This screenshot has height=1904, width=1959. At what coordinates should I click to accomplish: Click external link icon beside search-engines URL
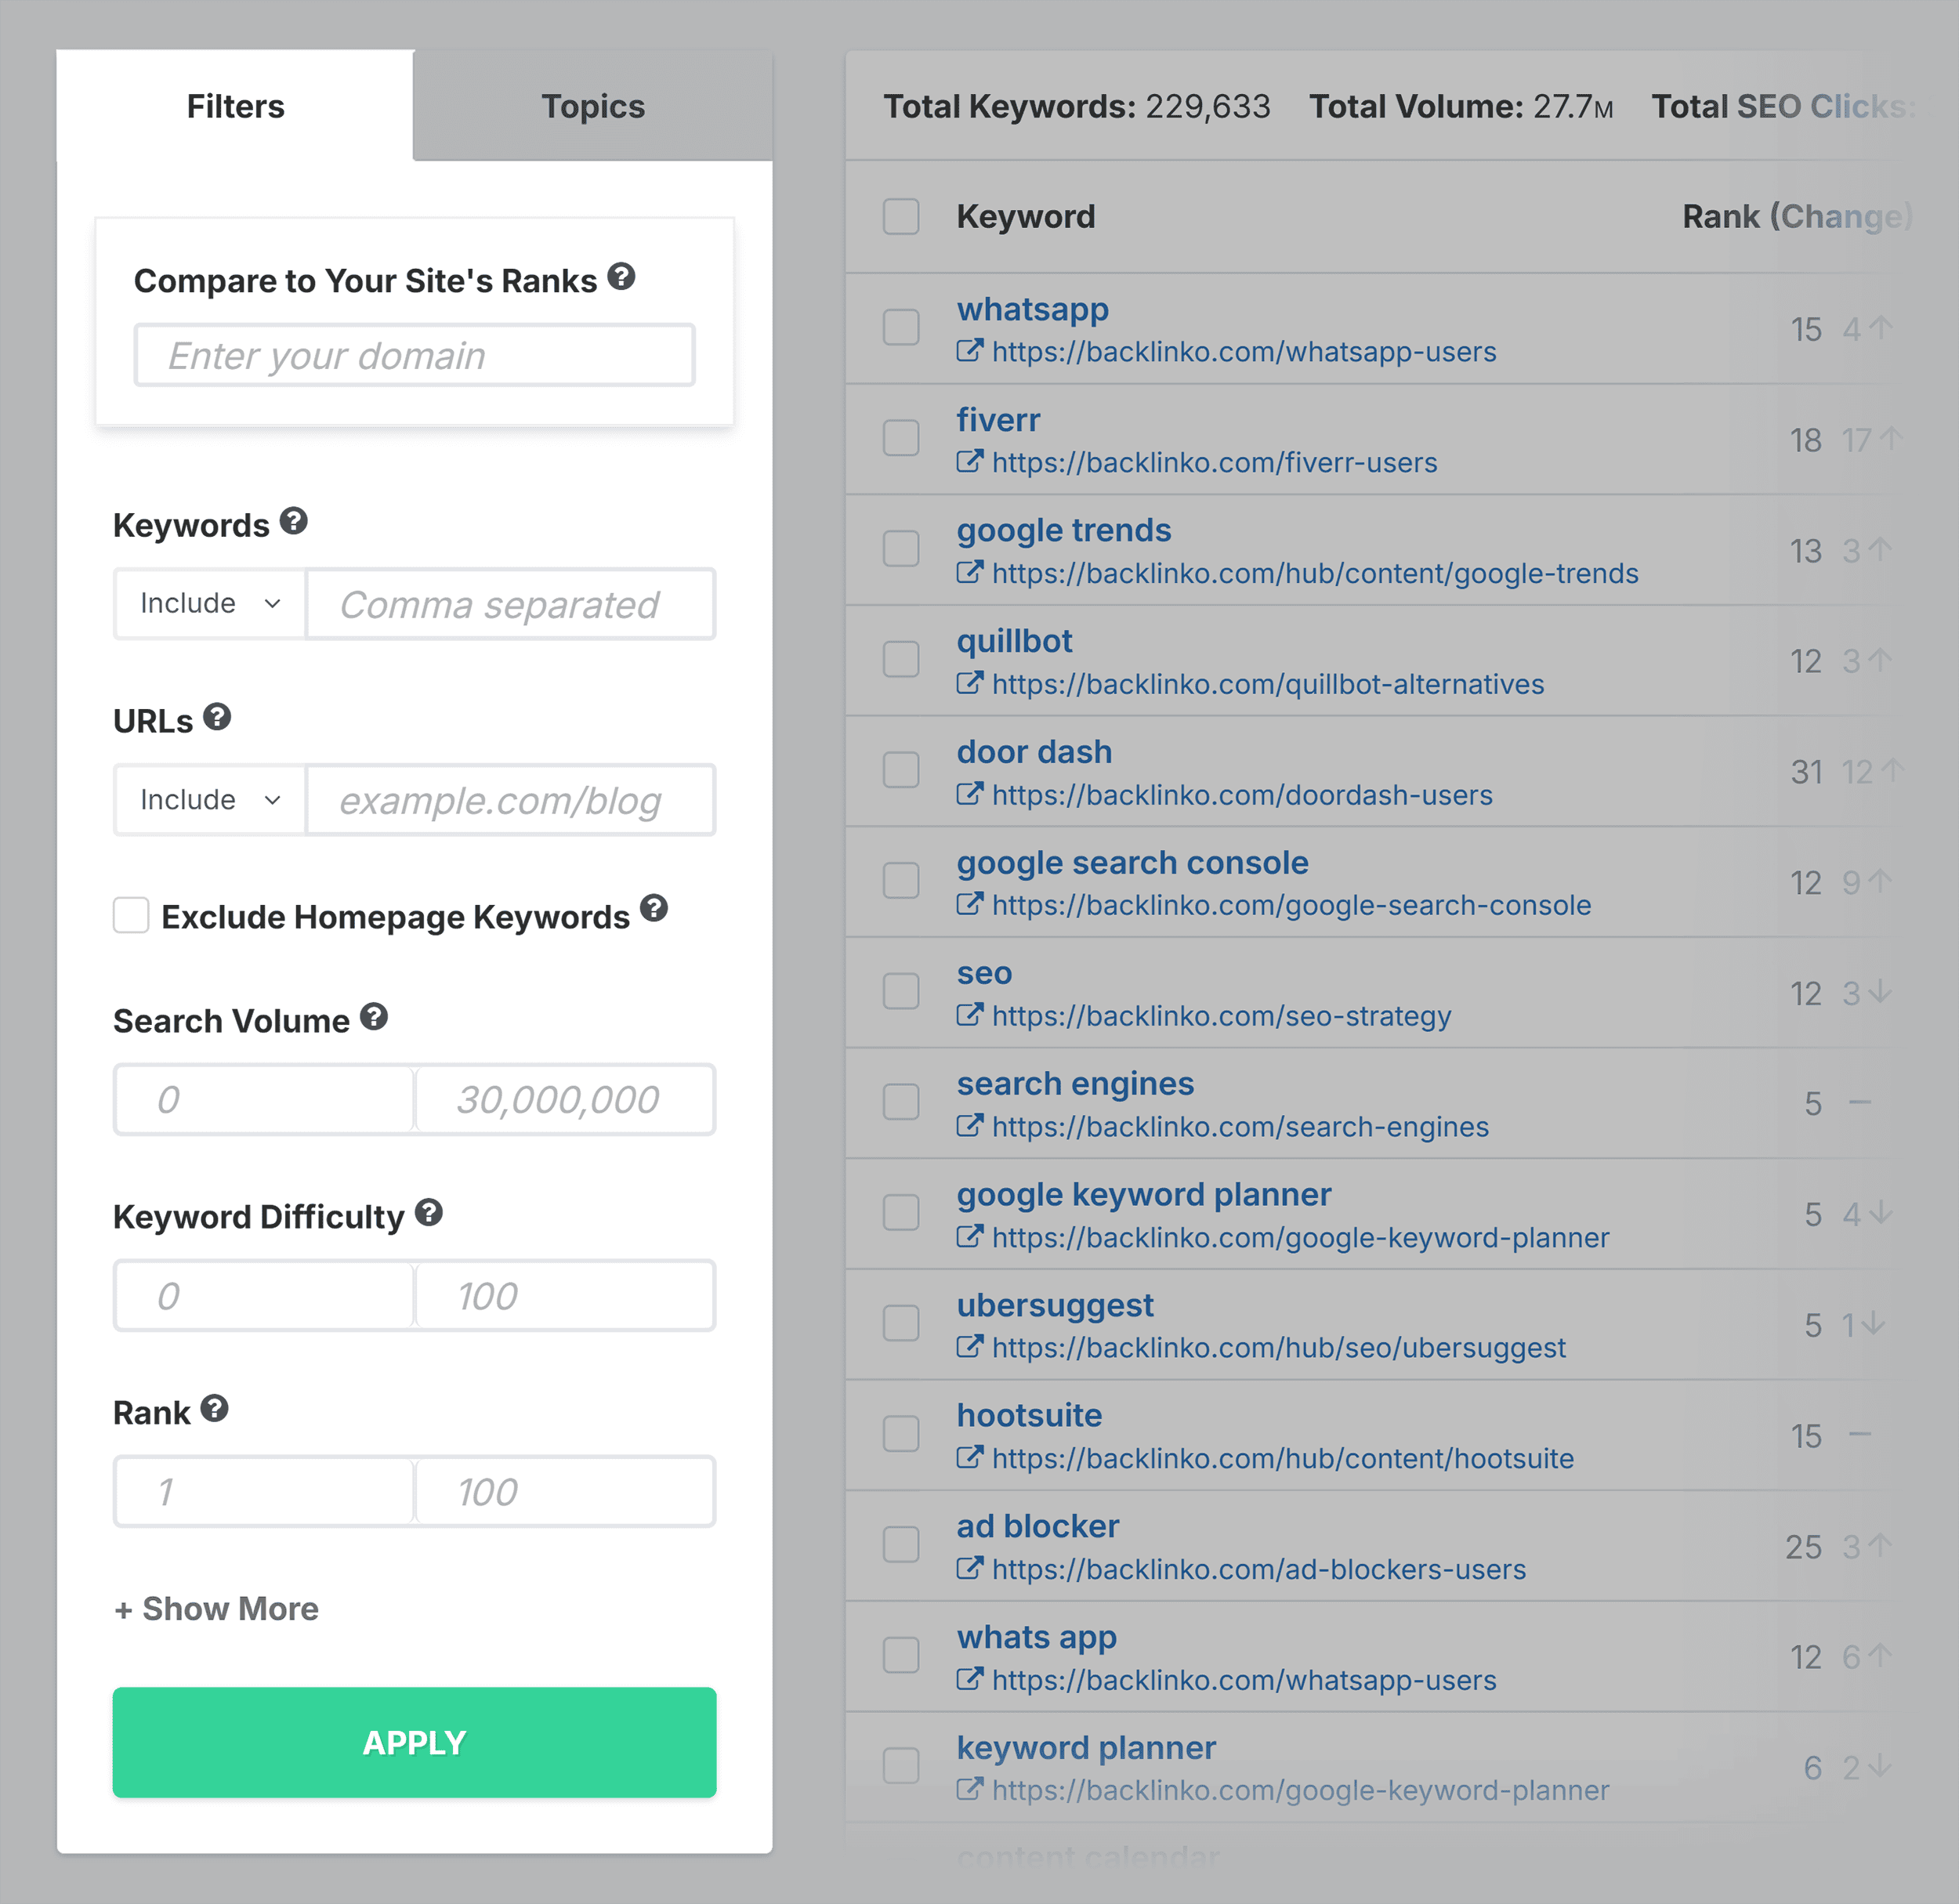click(x=970, y=1127)
